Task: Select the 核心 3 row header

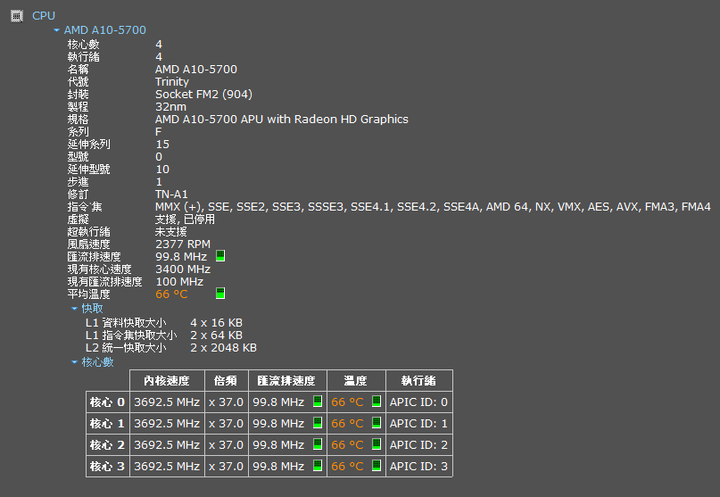Action: (107, 466)
